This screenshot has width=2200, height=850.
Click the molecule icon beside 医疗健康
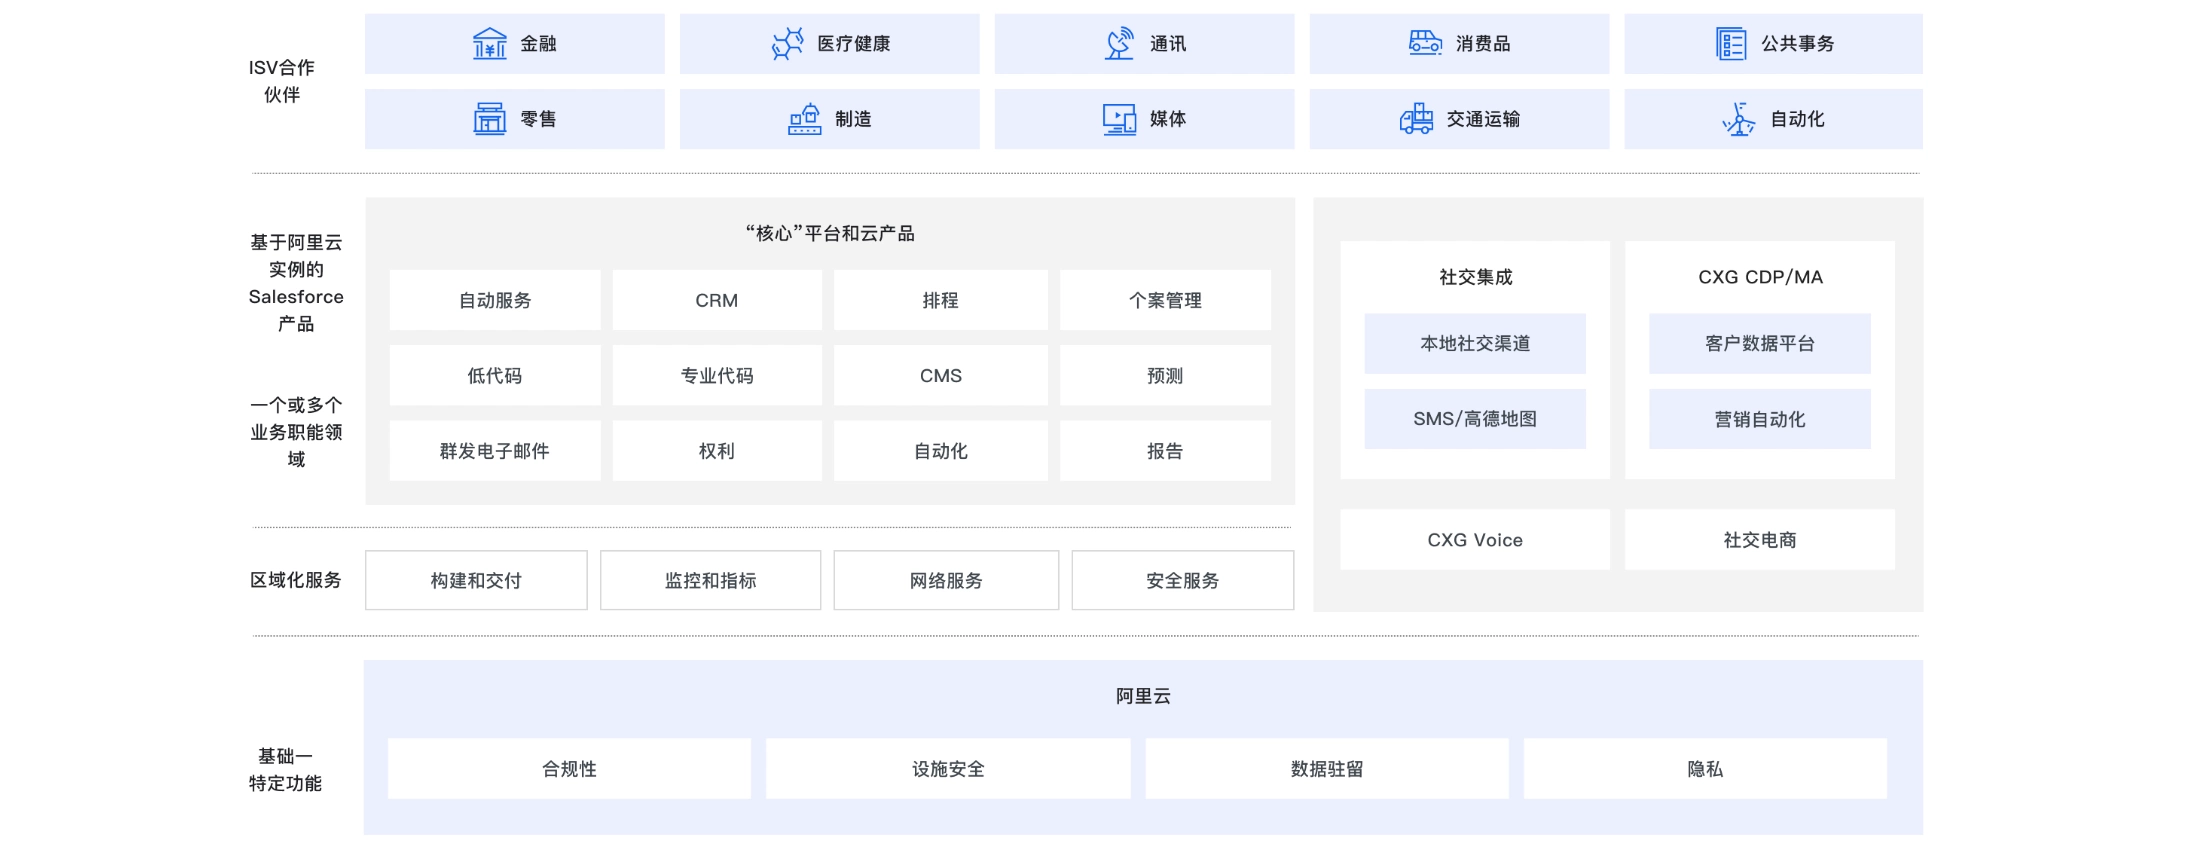(788, 44)
